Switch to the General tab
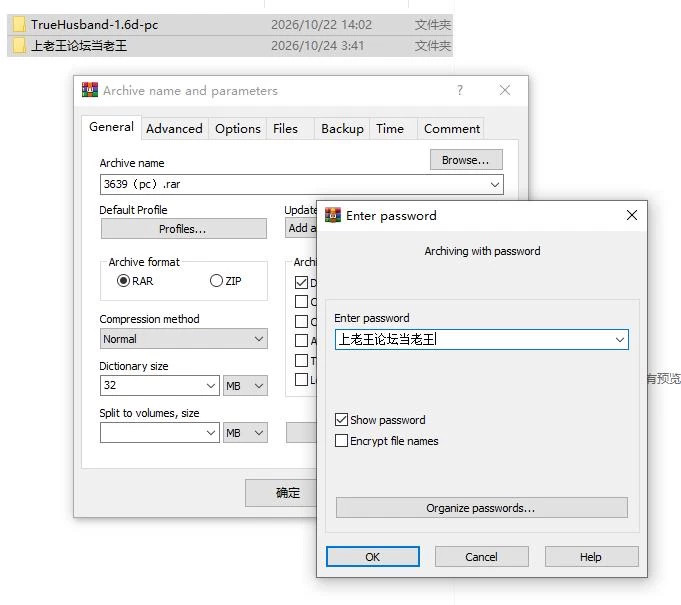The width and height of the screenshot is (681, 605). pyautogui.click(x=111, y=127)
